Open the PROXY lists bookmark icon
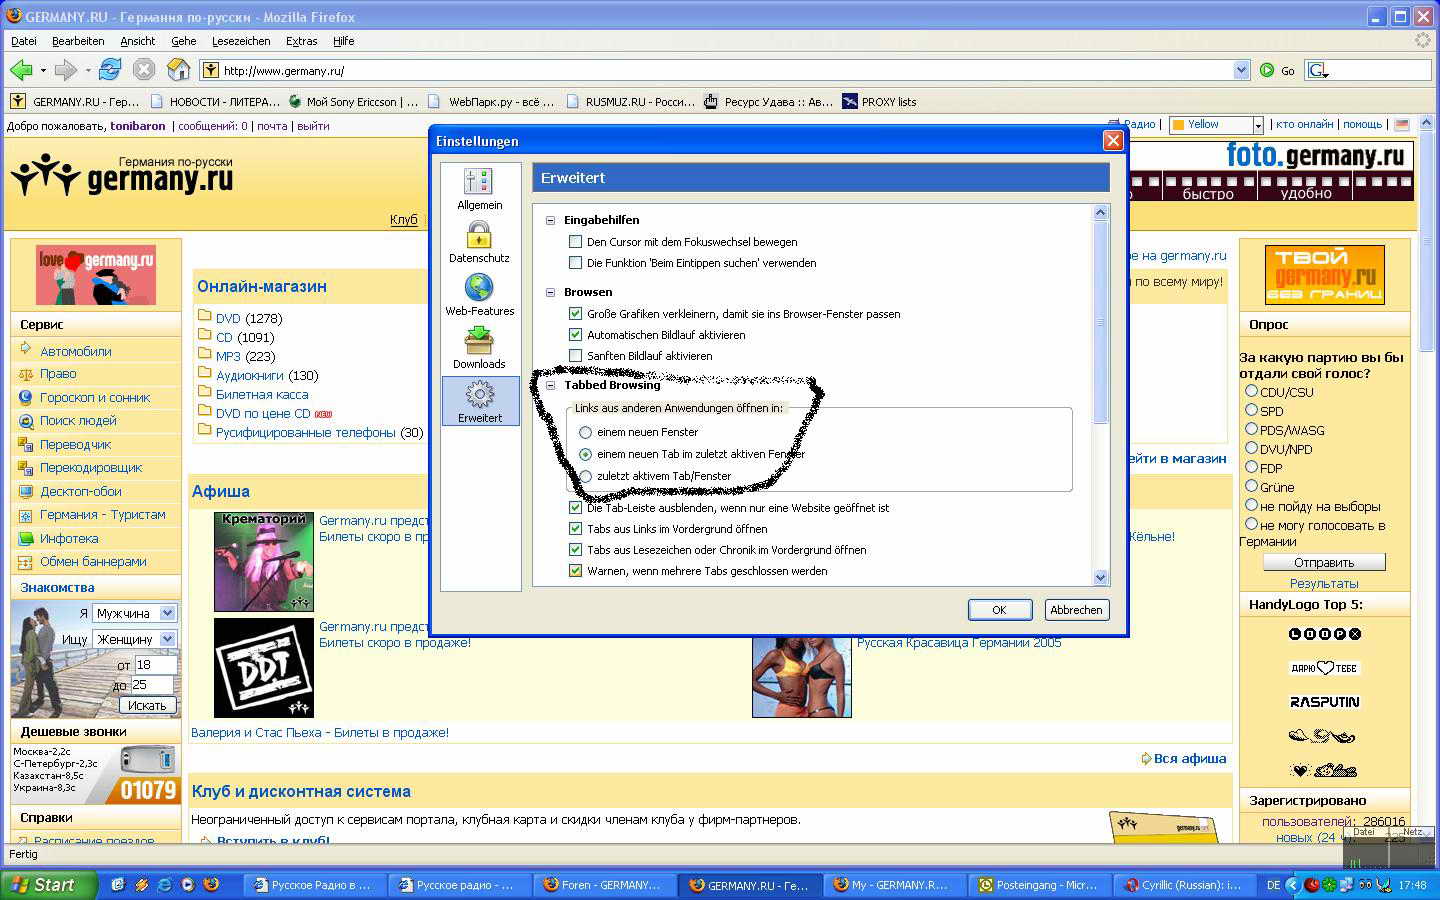Image resolution: width=1440 pixels, height=900 pixels. coord(850,101)
